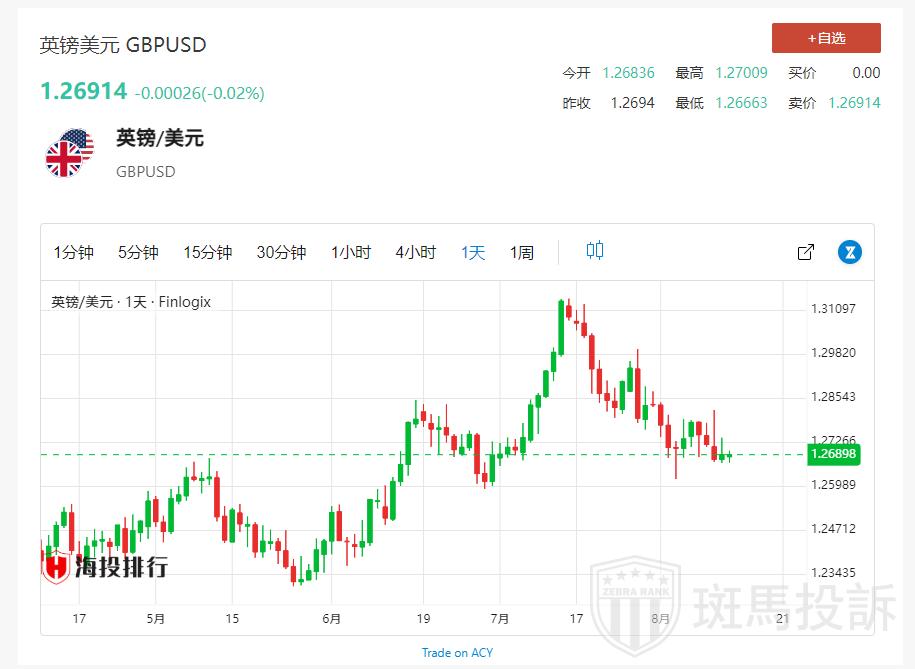Click the 英镑/美元 · 1天 · Finlogix chart legend
The image size is (915, 669).
click(x=131, y=301)
